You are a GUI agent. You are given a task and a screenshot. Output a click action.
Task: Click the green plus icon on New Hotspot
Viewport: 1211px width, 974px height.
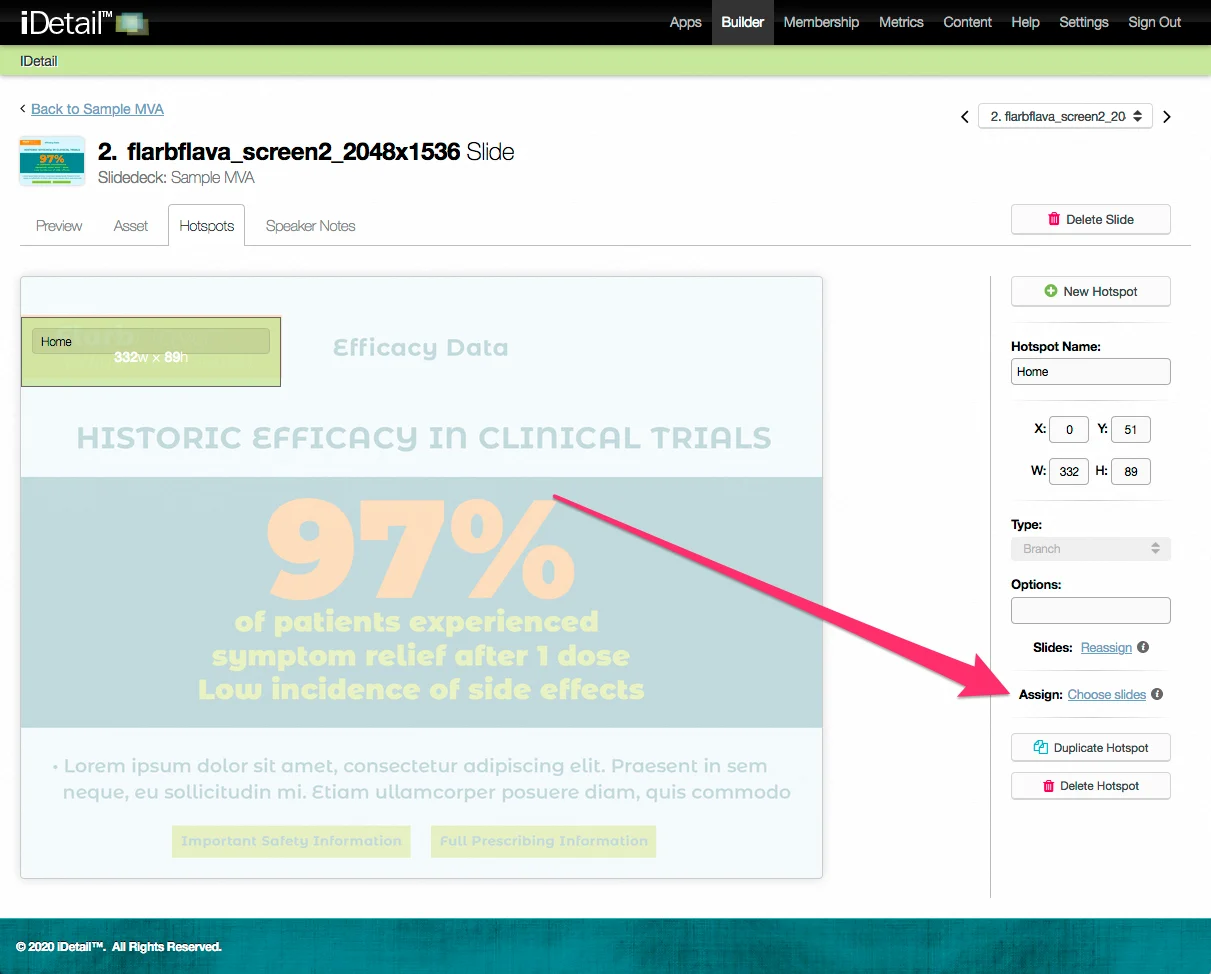click(x=1050, y=291)
